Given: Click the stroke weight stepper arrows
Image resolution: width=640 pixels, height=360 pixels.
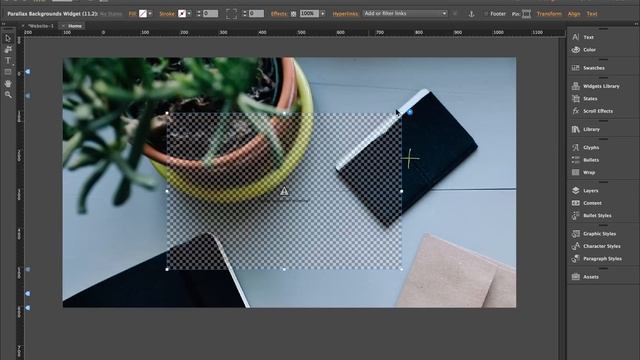Looking at the screenshot, I should click(199, 14).
